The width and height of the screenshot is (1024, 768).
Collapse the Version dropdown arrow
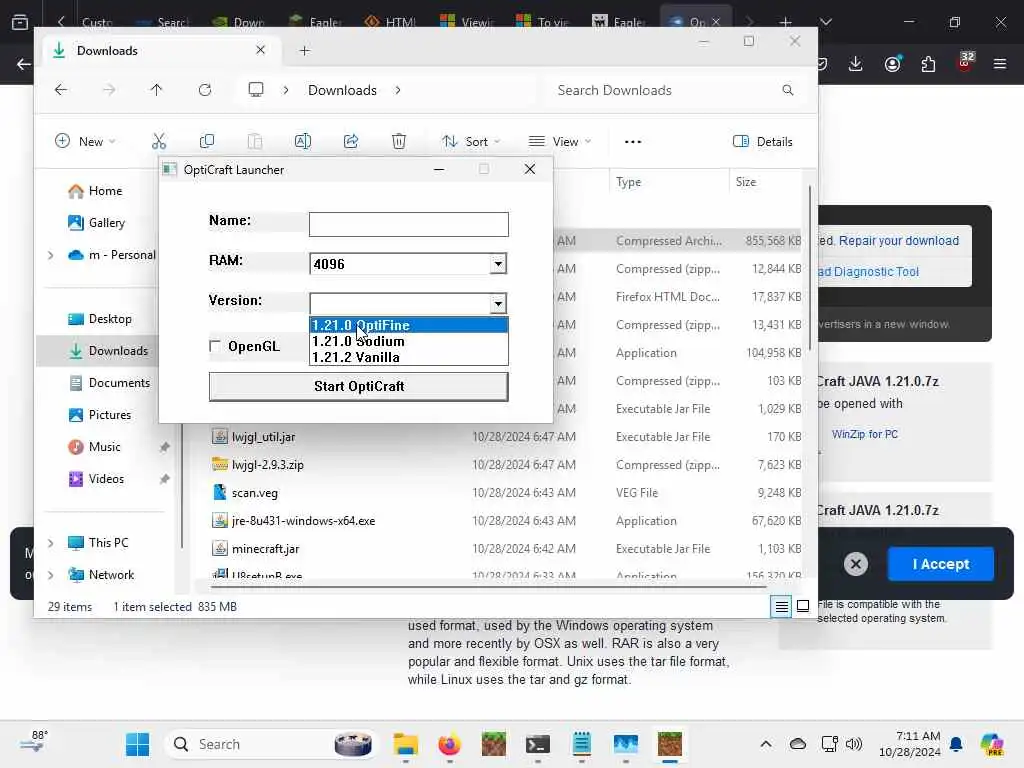498,304
